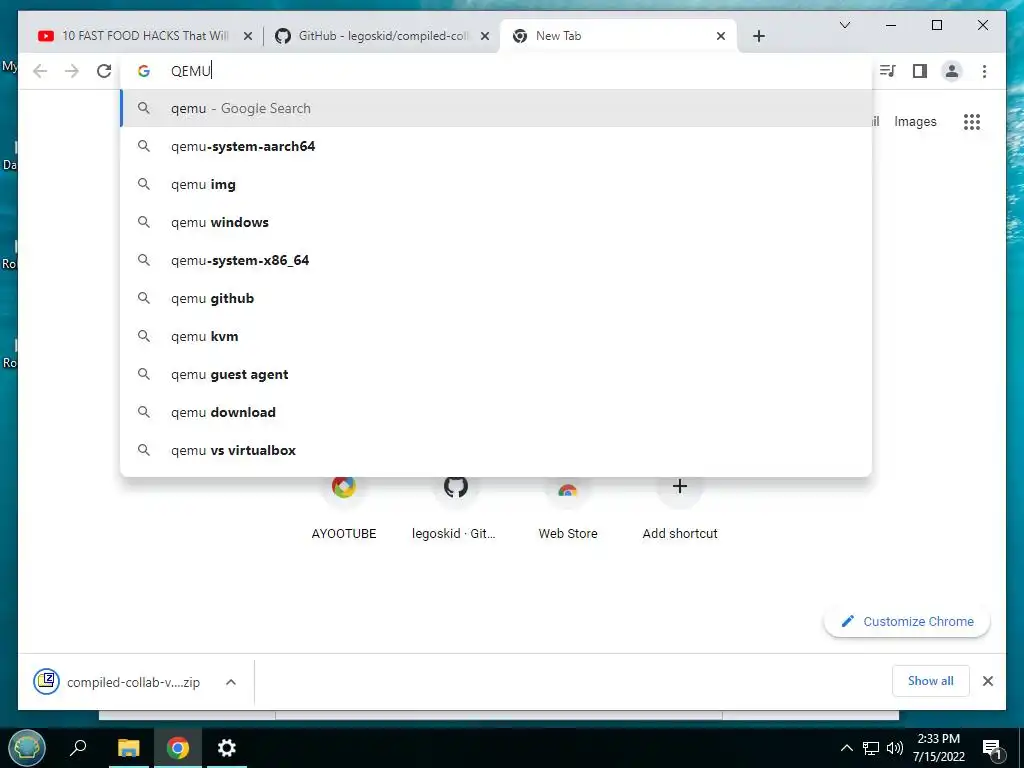Choose the qemu-system-x86_64 suggestion

496,260
